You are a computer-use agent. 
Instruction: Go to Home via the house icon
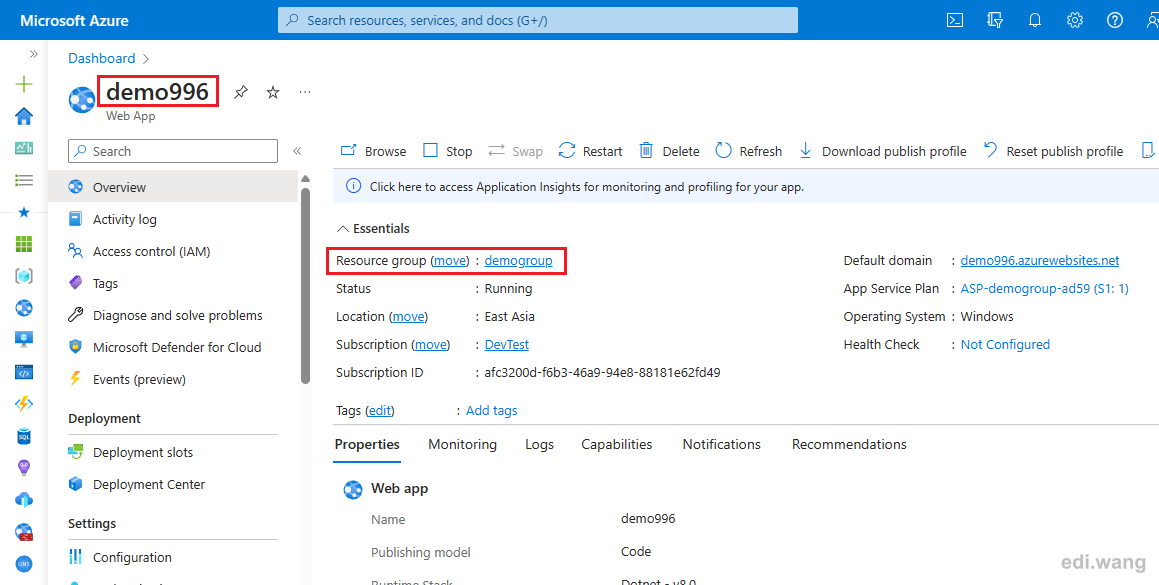[x=24, y=116]
